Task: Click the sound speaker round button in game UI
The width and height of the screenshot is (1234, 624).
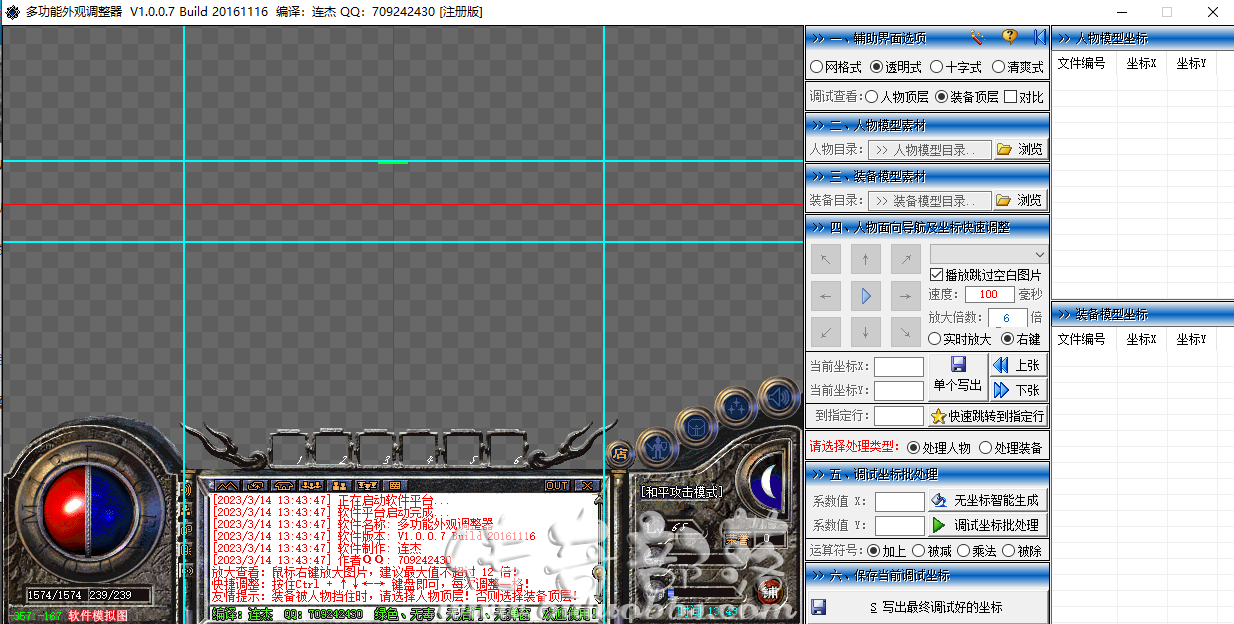Action: coord(777,395)
